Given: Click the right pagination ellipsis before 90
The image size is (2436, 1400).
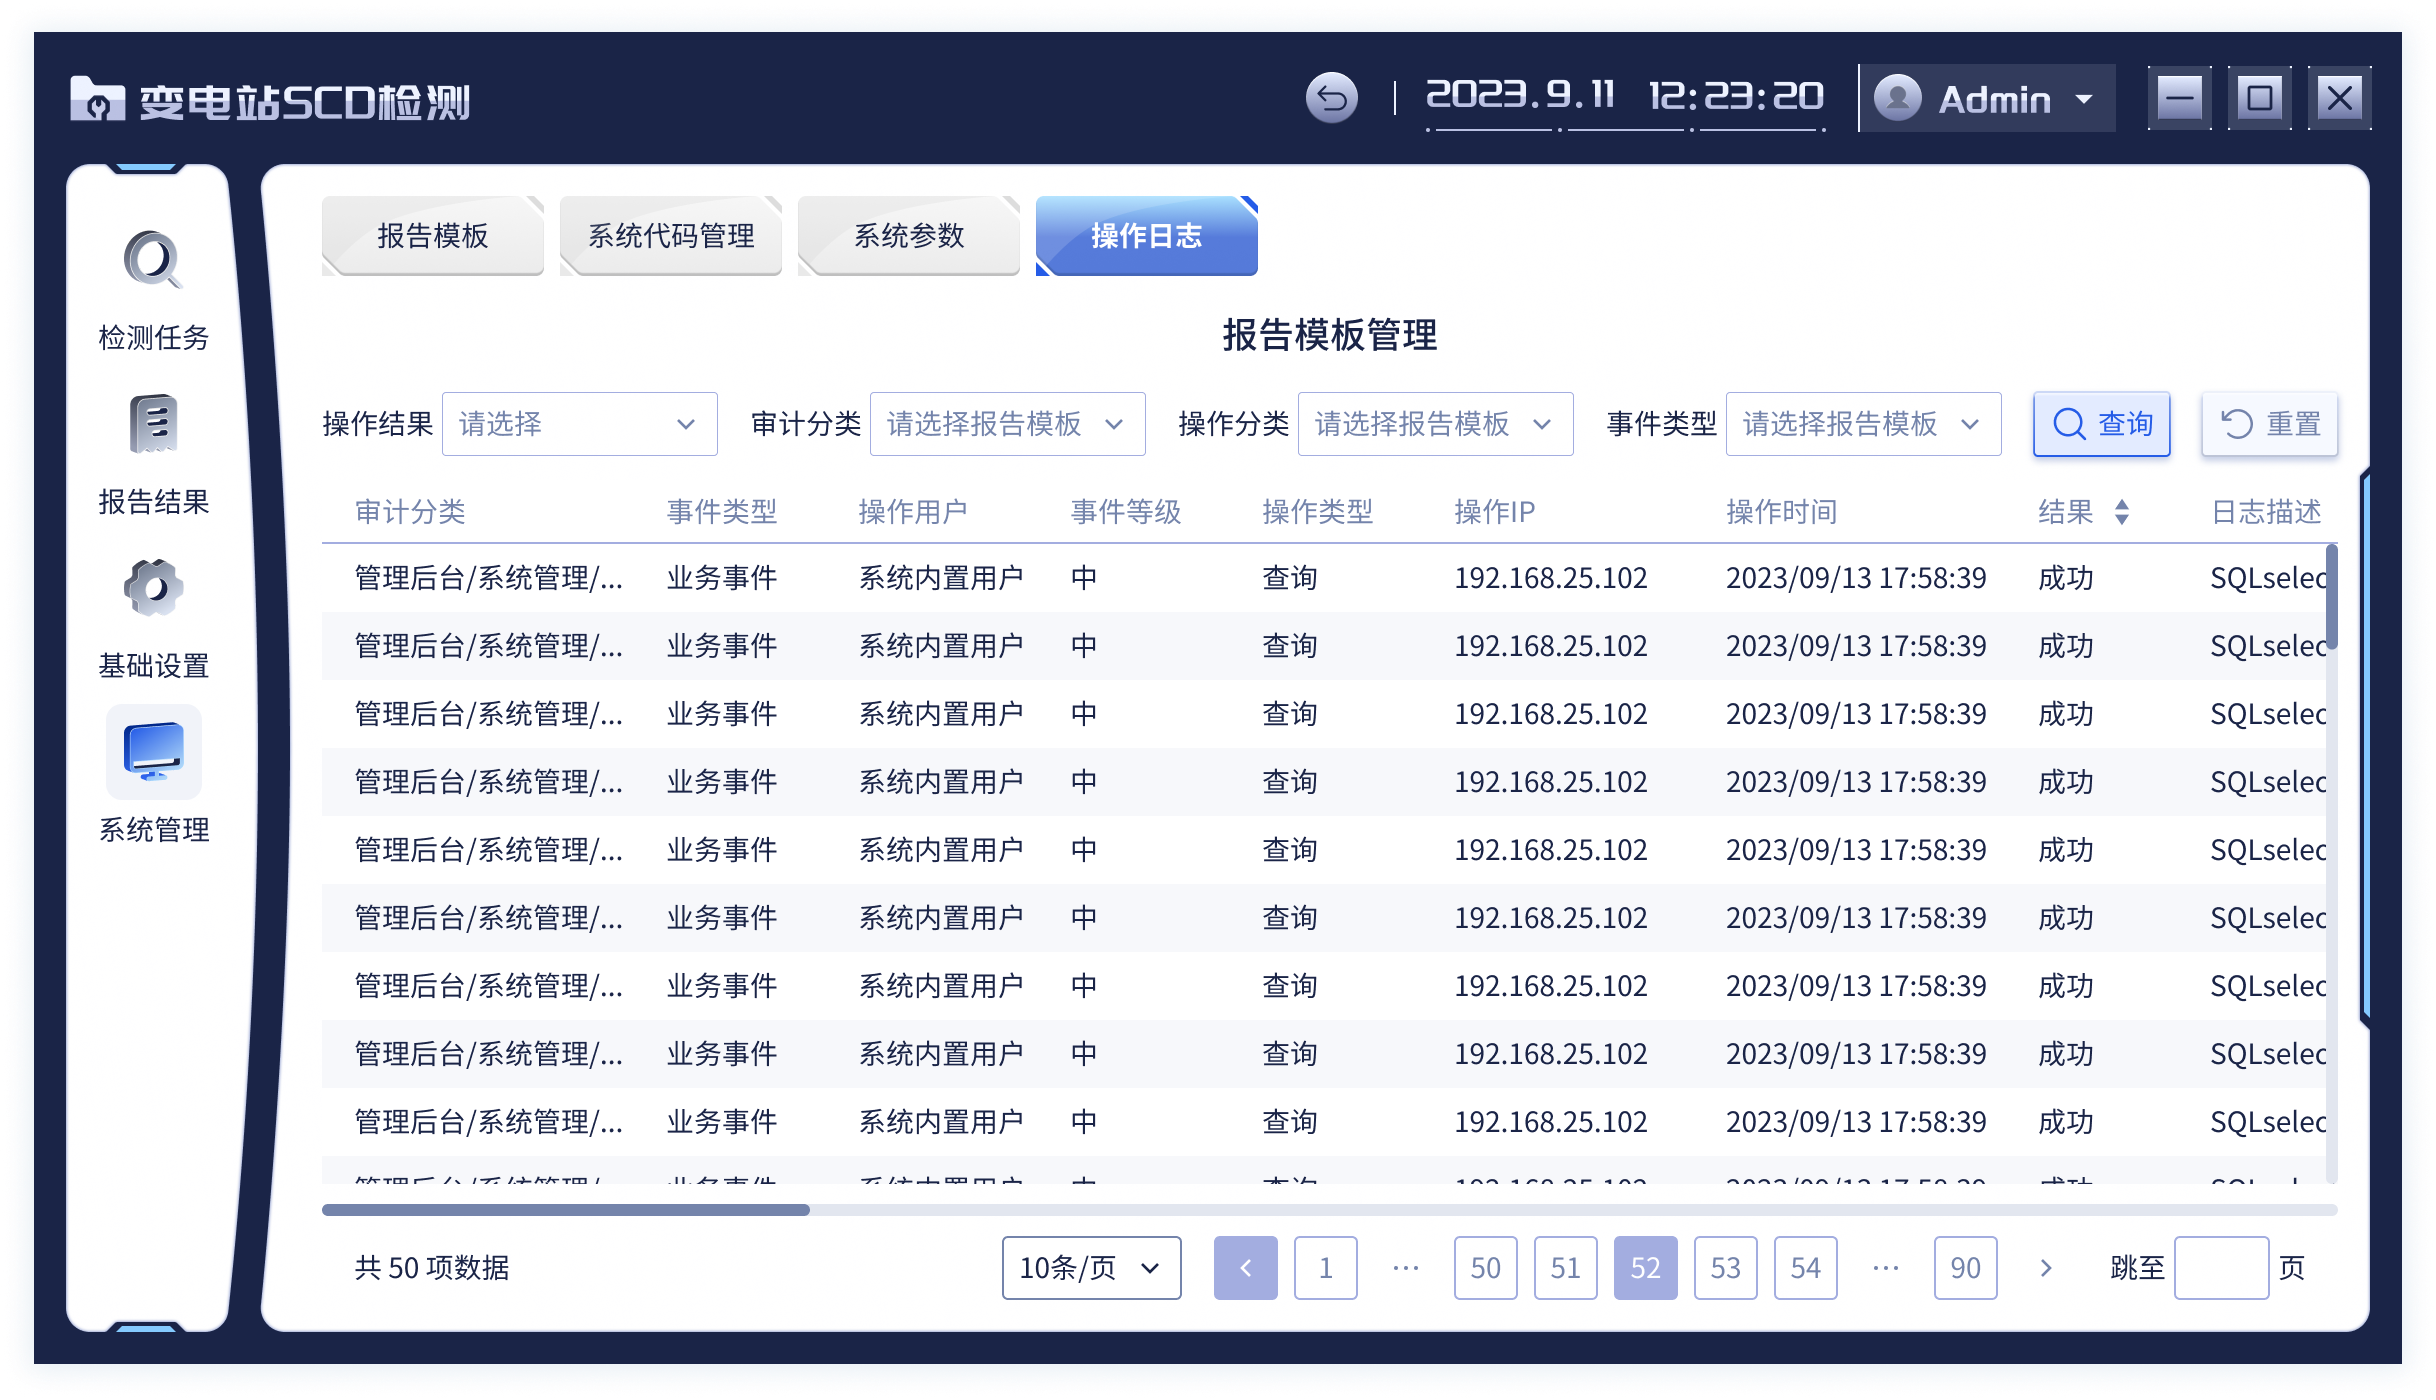Looking at the screenshot, I should click(x=1886, y=1268).
